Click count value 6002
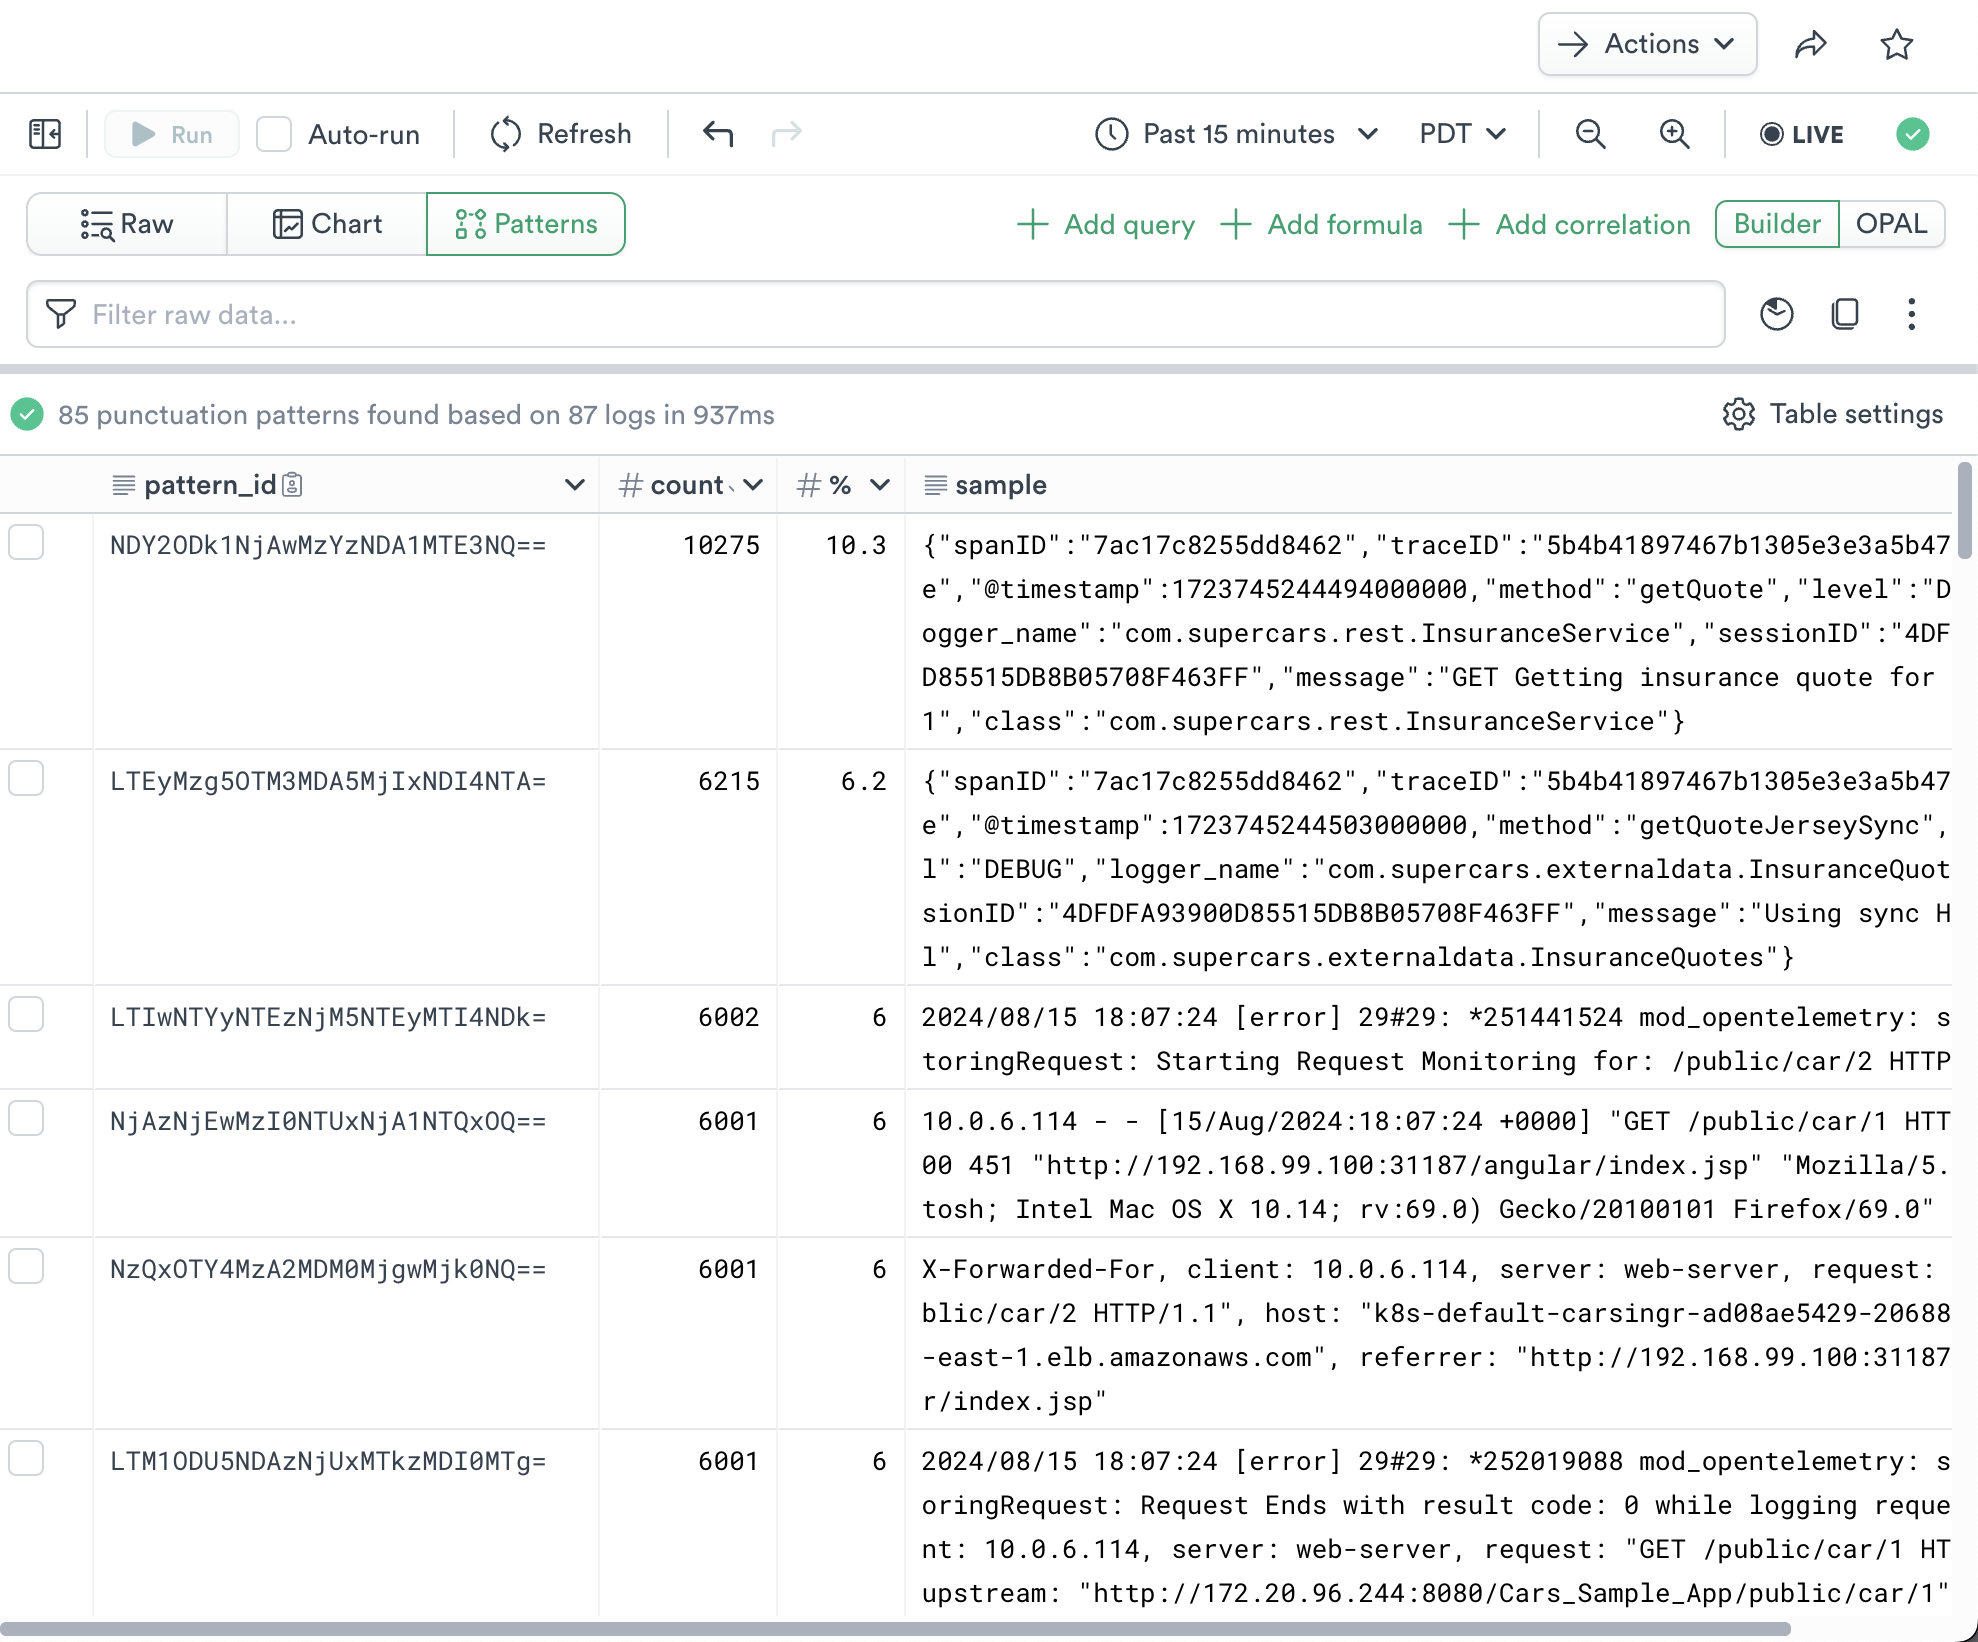 click(x=729, y=1017)
